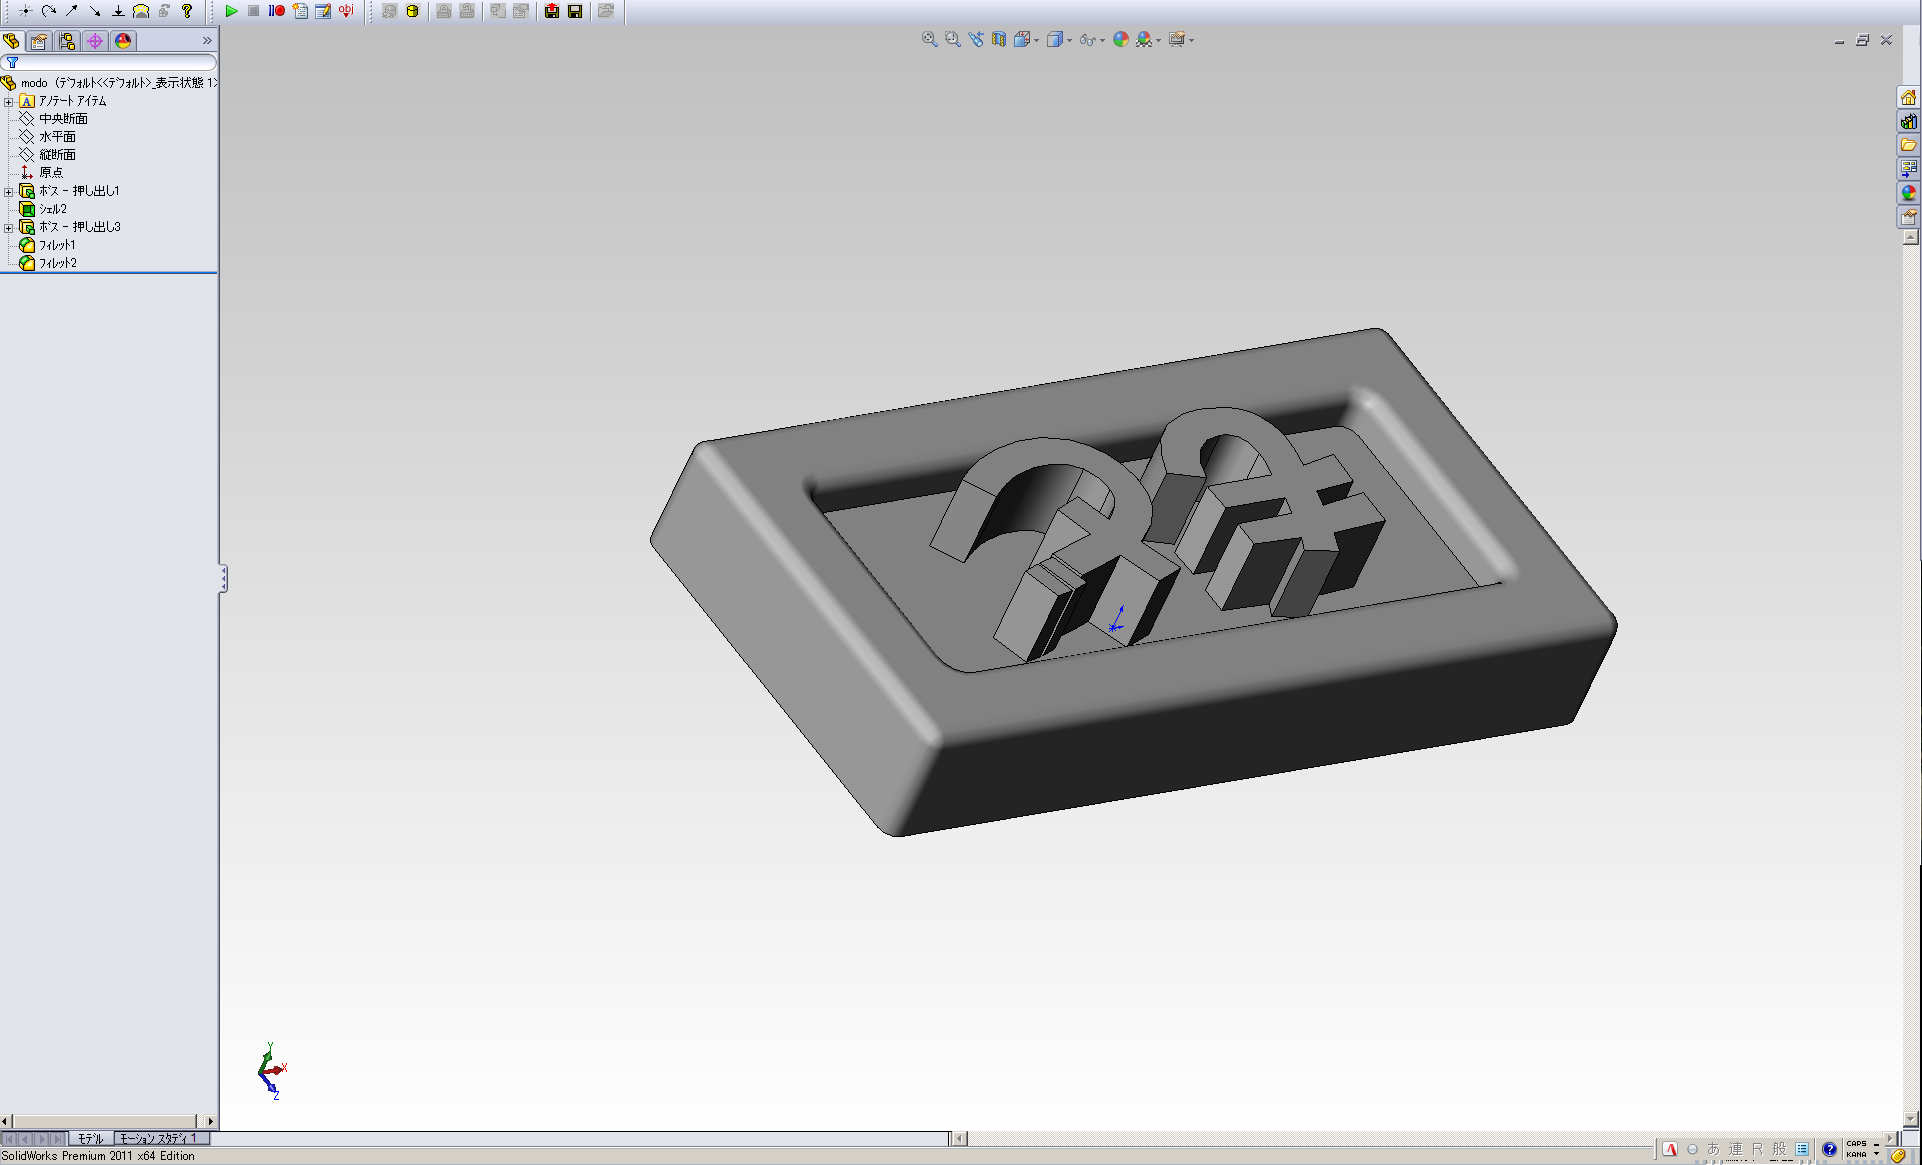Click the Zoom to Fit icon
Screen dimensions: 1922x1165
(x=929, y=39)
